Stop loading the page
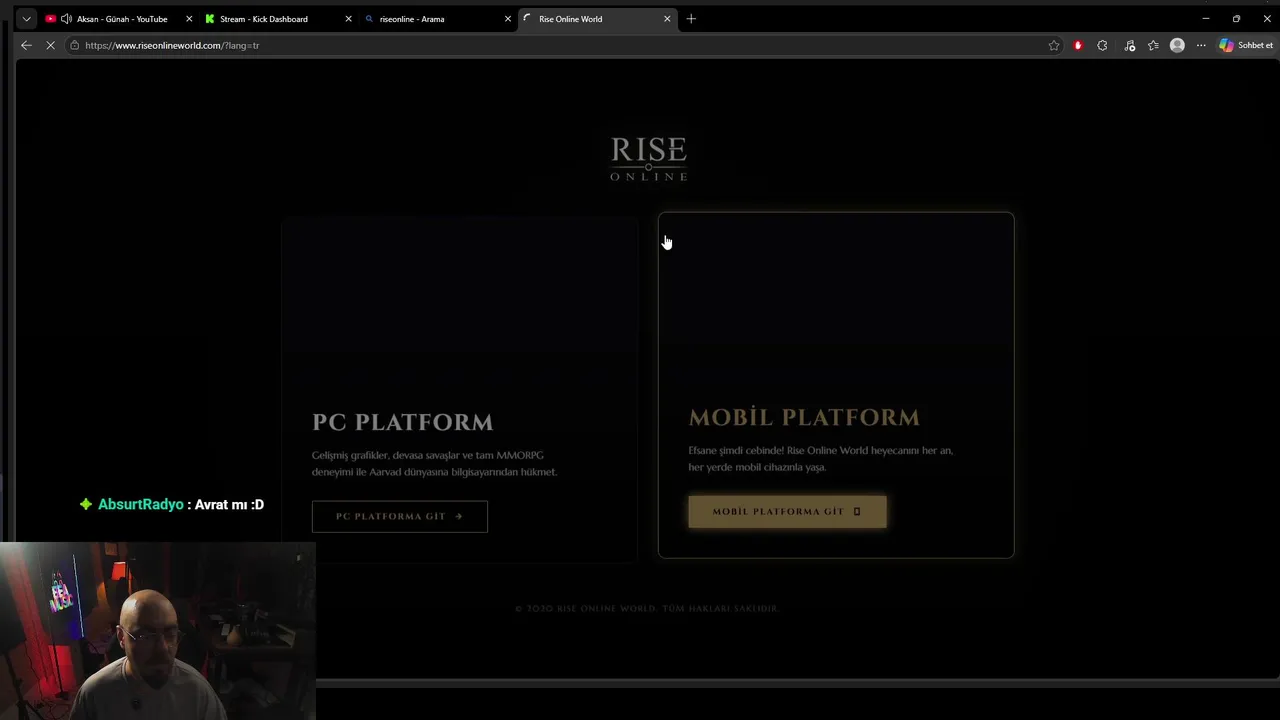This screenshot has width=1280, height=720. [50, 45]
